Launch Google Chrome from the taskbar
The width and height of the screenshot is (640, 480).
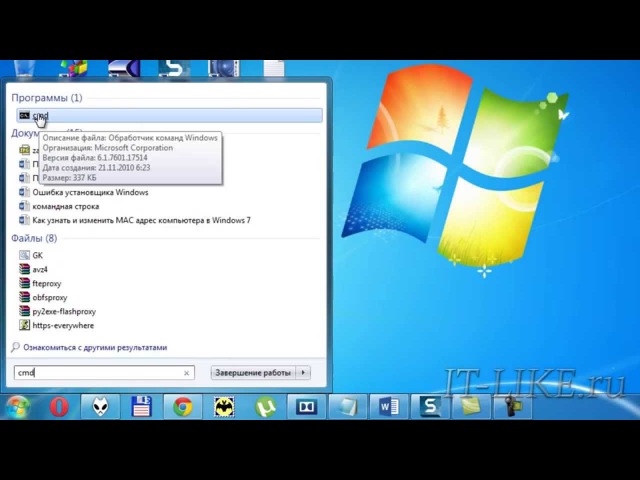coord(183,407)
